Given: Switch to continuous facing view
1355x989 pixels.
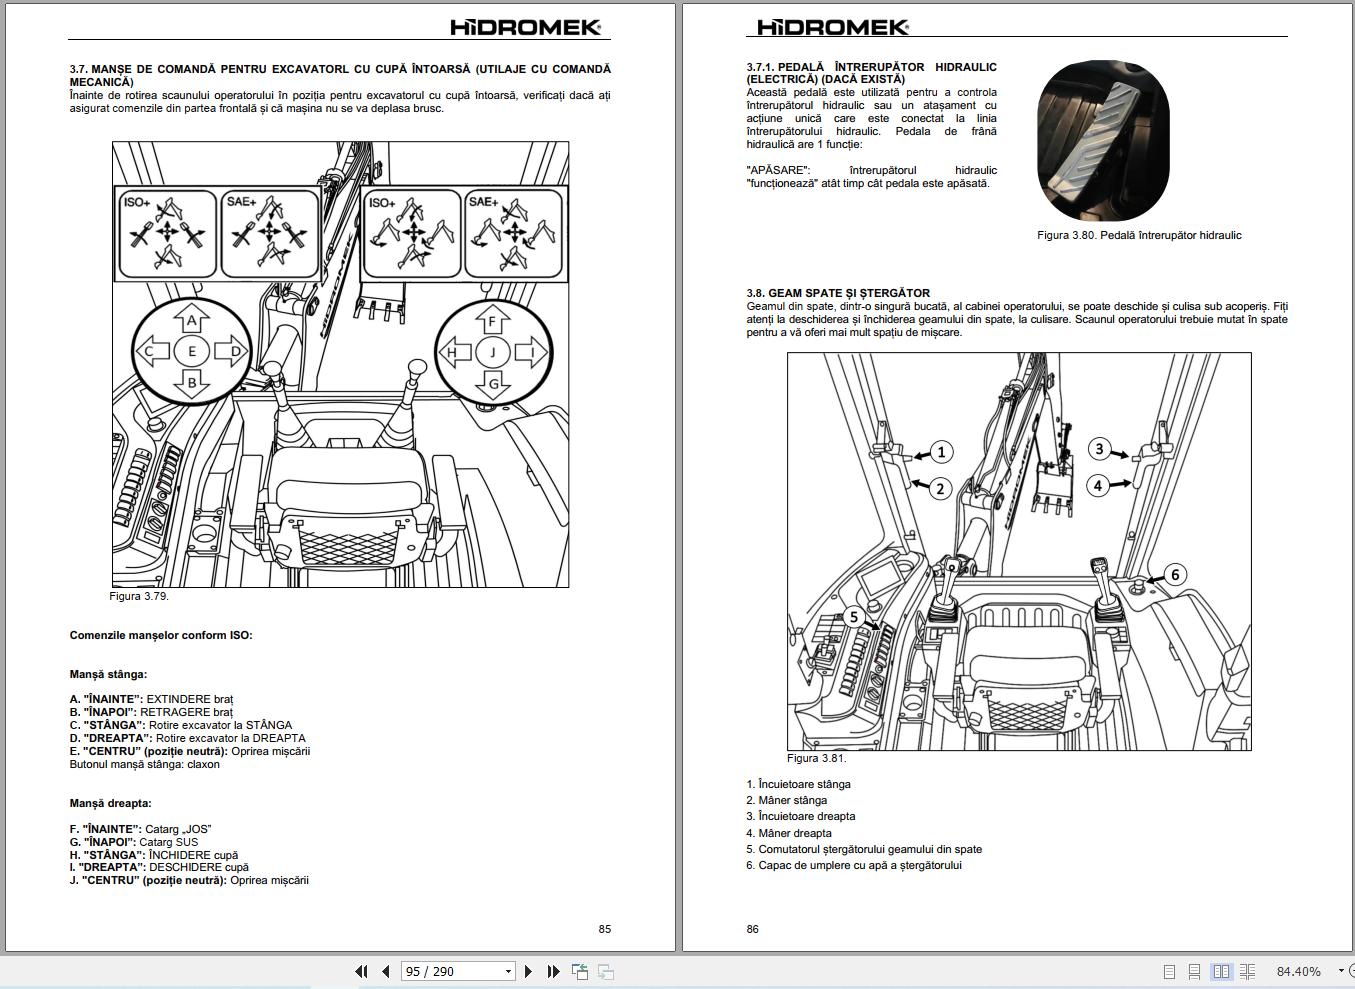Looking at the screenshot, I should [x=1247, y=971].
